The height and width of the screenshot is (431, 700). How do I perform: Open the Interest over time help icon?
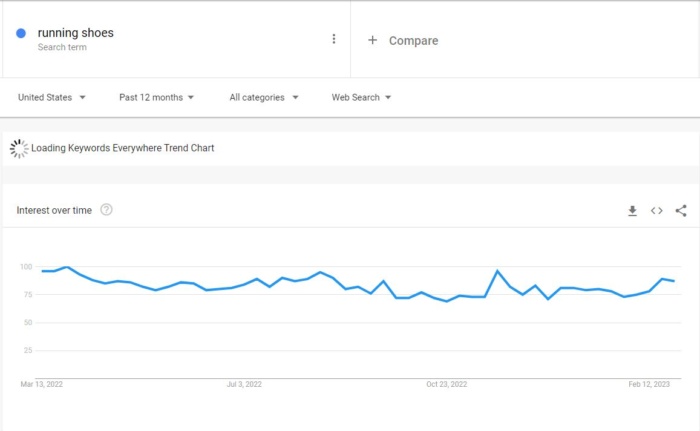[106, 209]
